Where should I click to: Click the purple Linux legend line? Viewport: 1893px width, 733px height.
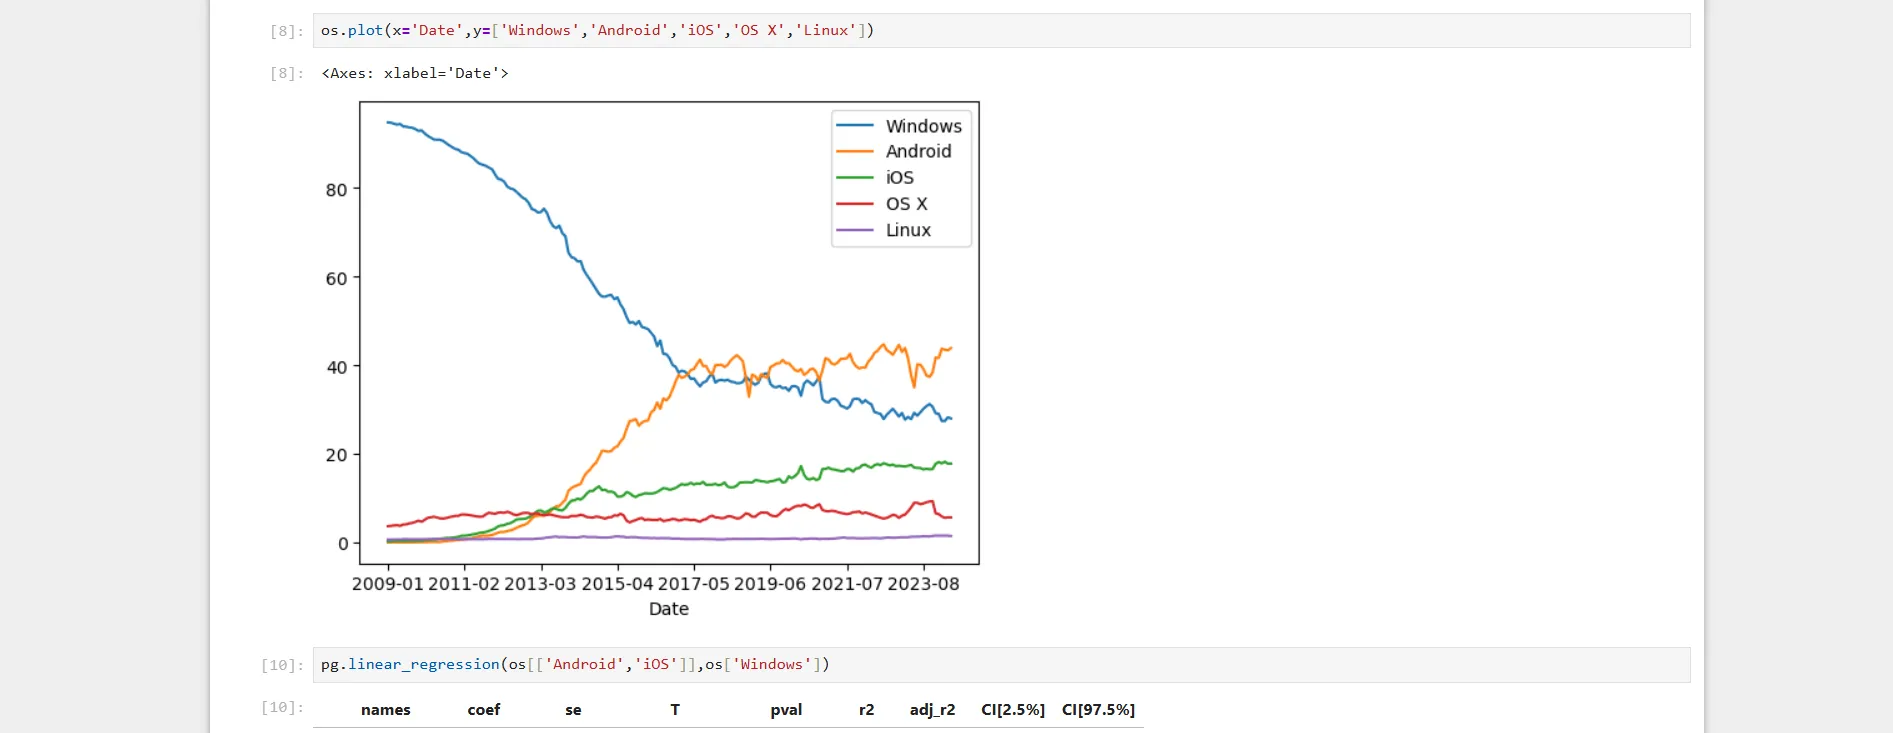click(855, 230)
